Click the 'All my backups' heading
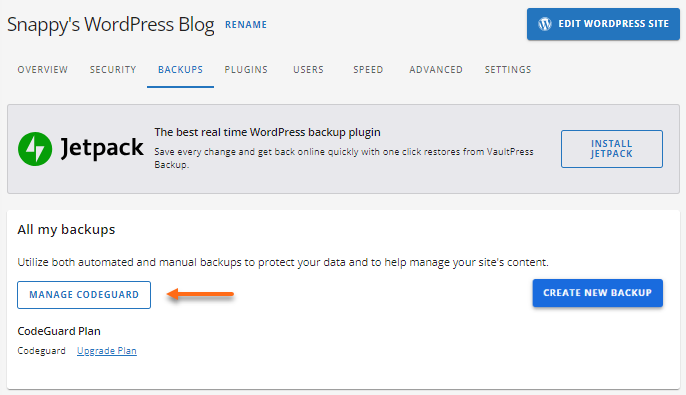Viewport: 686px width, 395px height. coord(66,230)
